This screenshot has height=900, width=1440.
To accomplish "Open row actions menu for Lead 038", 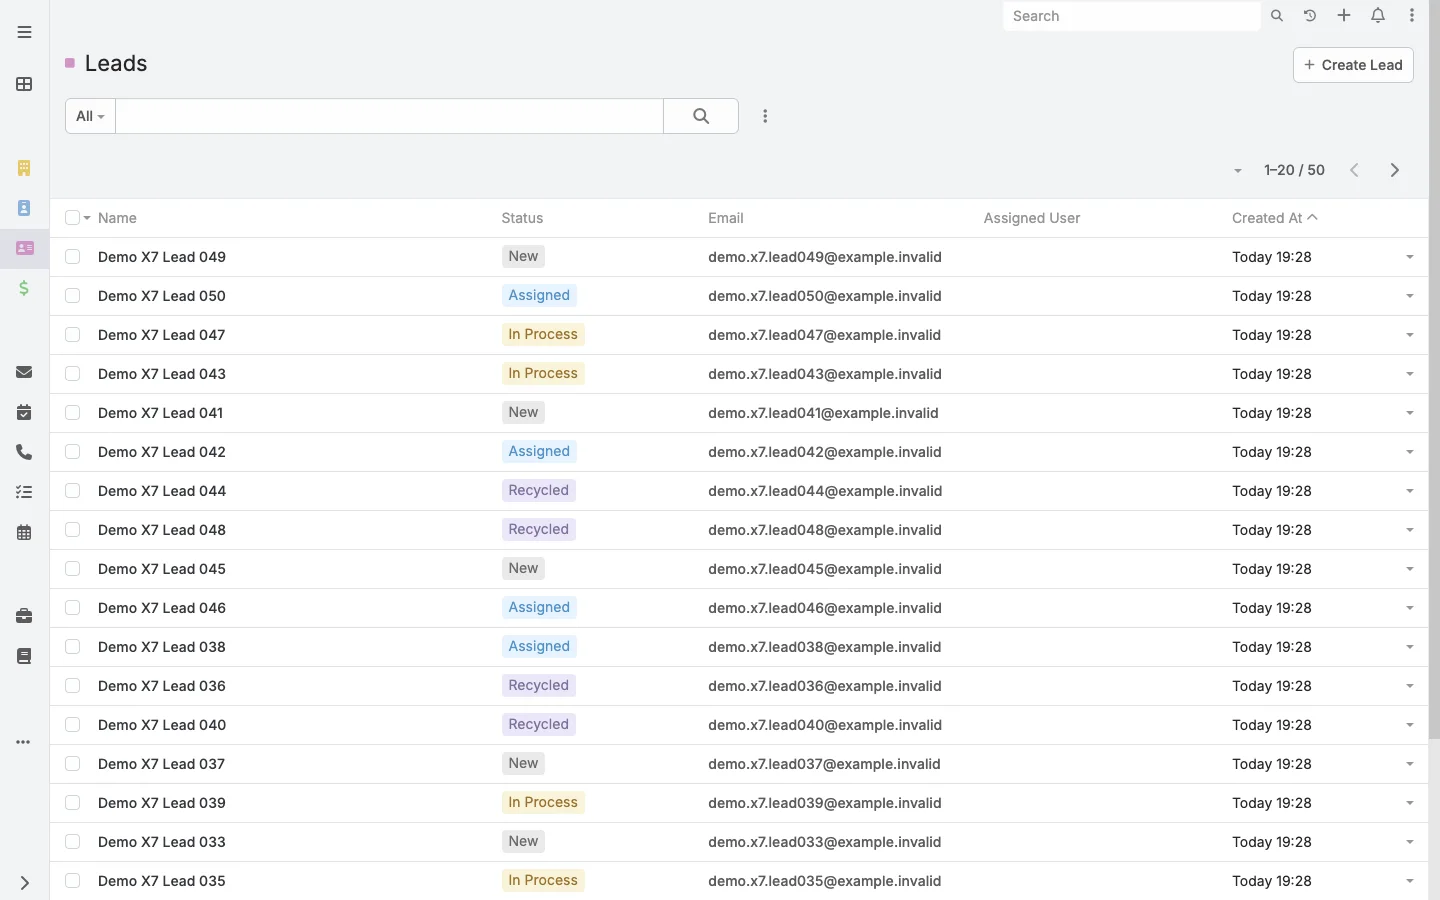I will [1410, 647].
